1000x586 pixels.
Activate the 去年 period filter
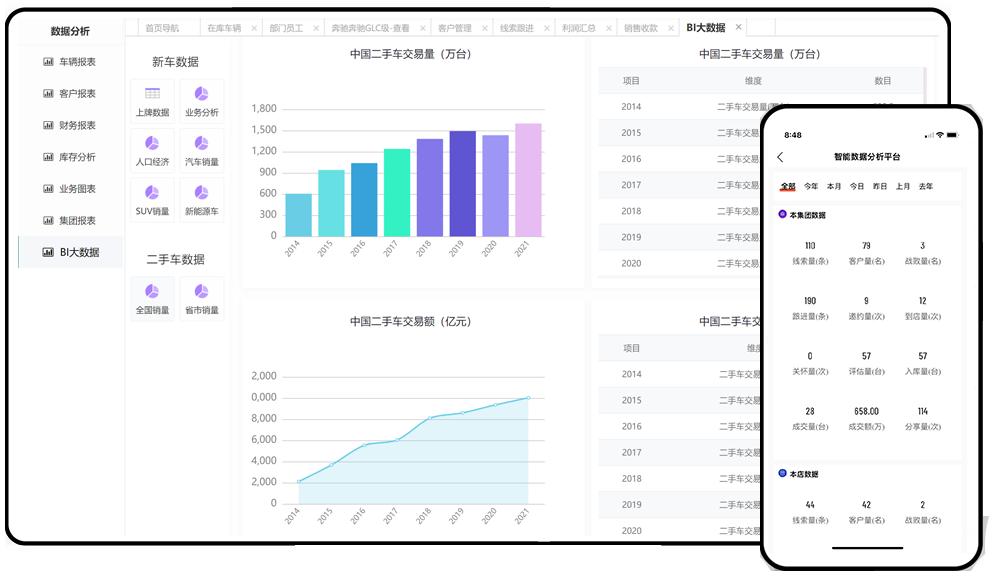[925, 186]
